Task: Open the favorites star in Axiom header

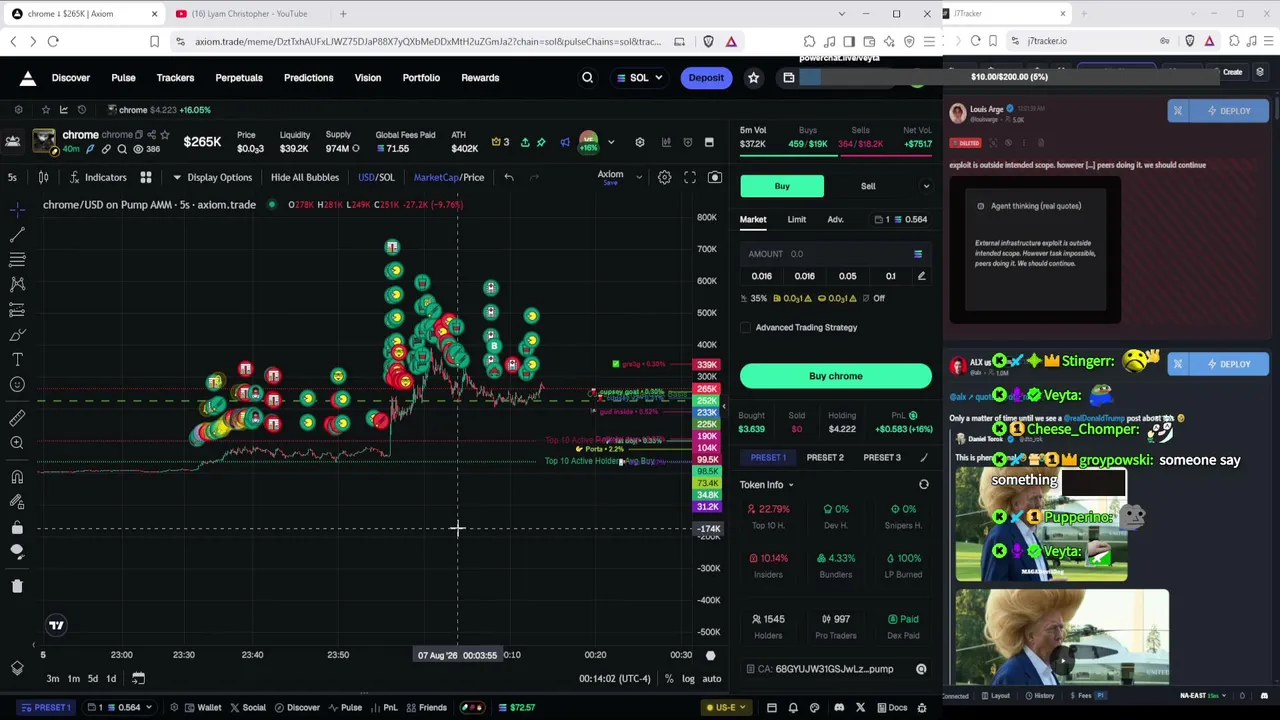Action: (754, 78)
